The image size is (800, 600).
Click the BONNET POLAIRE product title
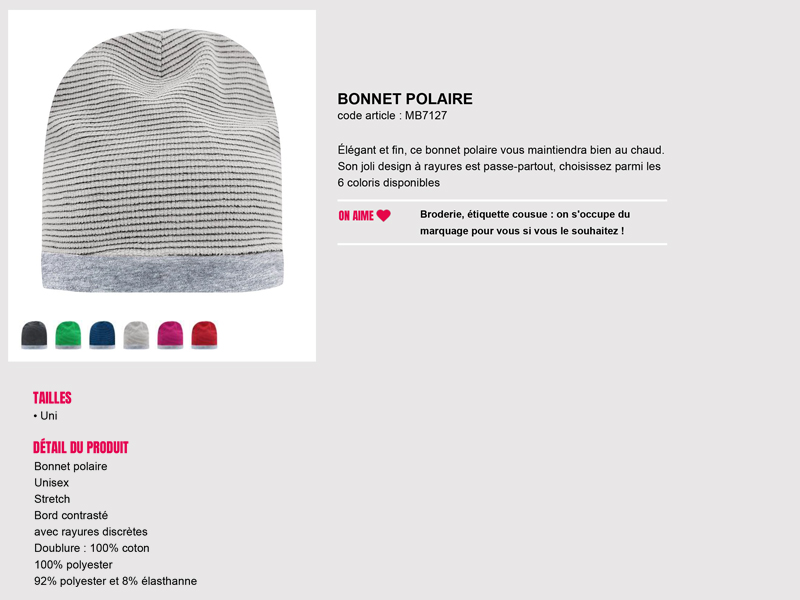pos(405,99)
